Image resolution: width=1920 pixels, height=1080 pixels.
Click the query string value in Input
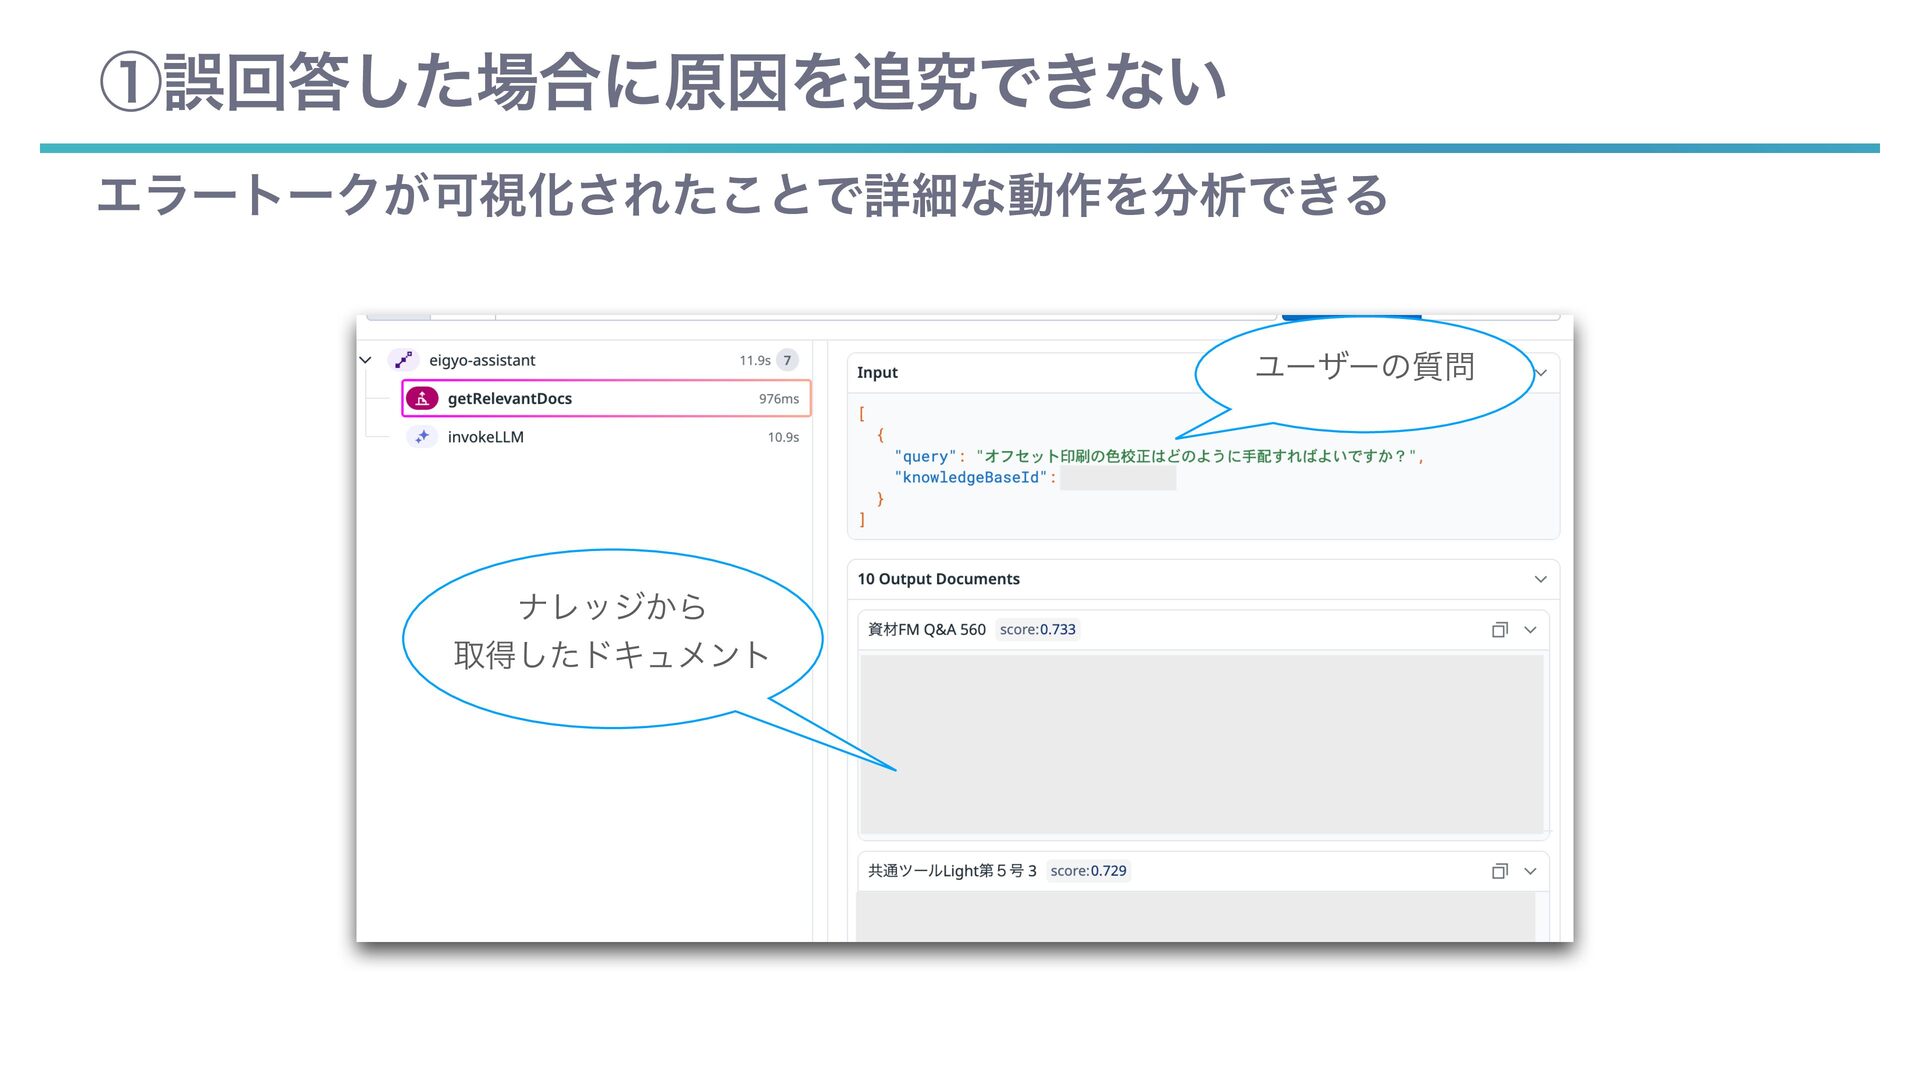1196,456
